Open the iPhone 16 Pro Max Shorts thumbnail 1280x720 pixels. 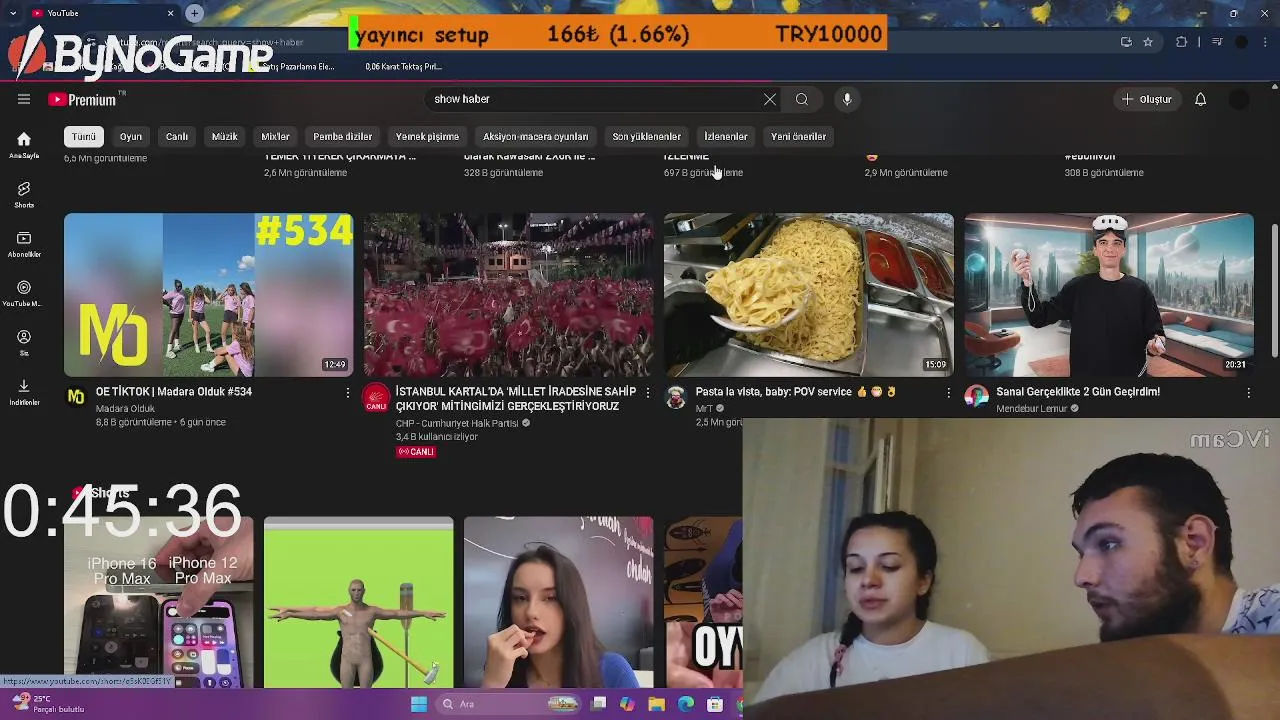[158, 603]
